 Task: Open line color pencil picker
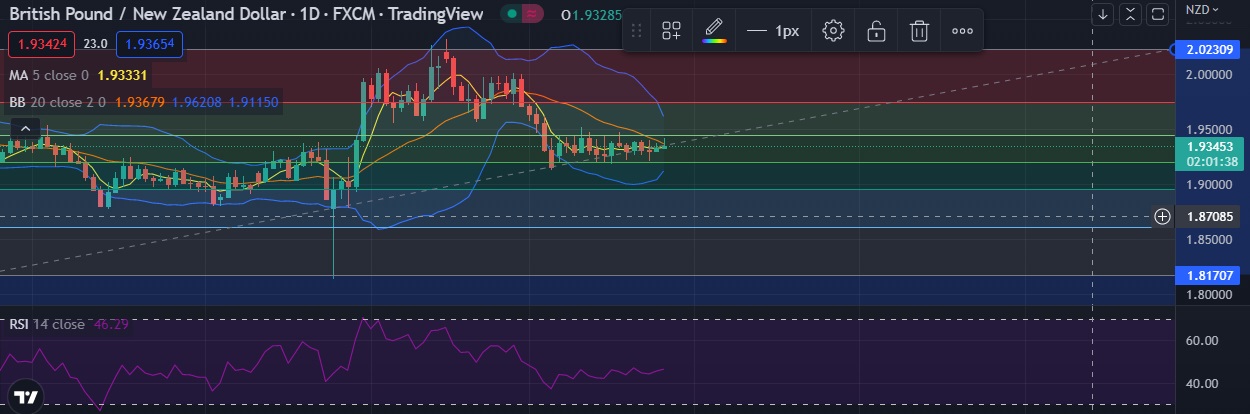(x=714, y=31)
